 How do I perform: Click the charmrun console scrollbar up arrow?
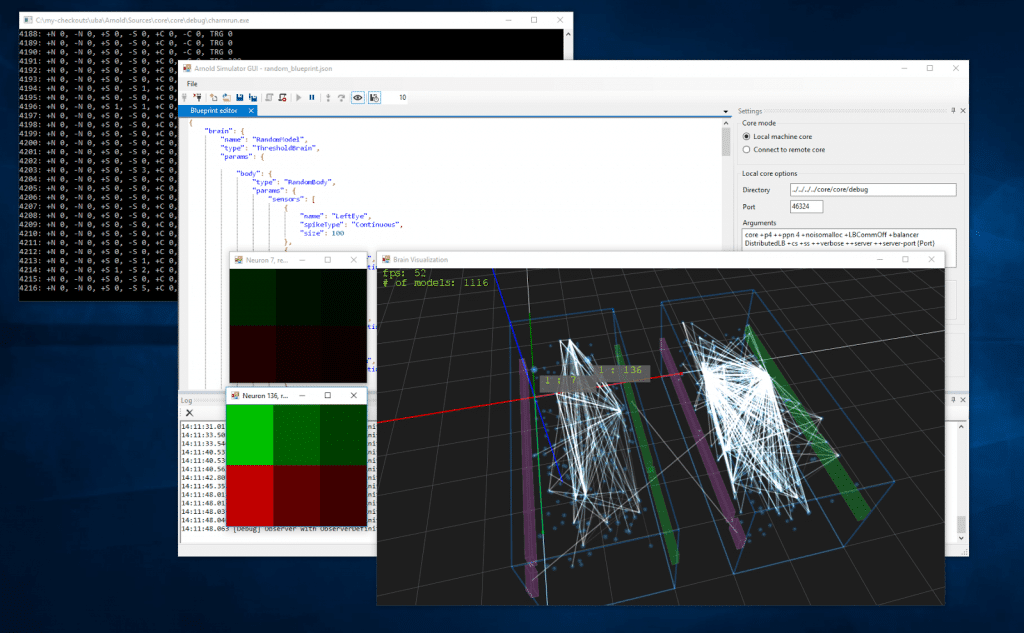point(568,34)
